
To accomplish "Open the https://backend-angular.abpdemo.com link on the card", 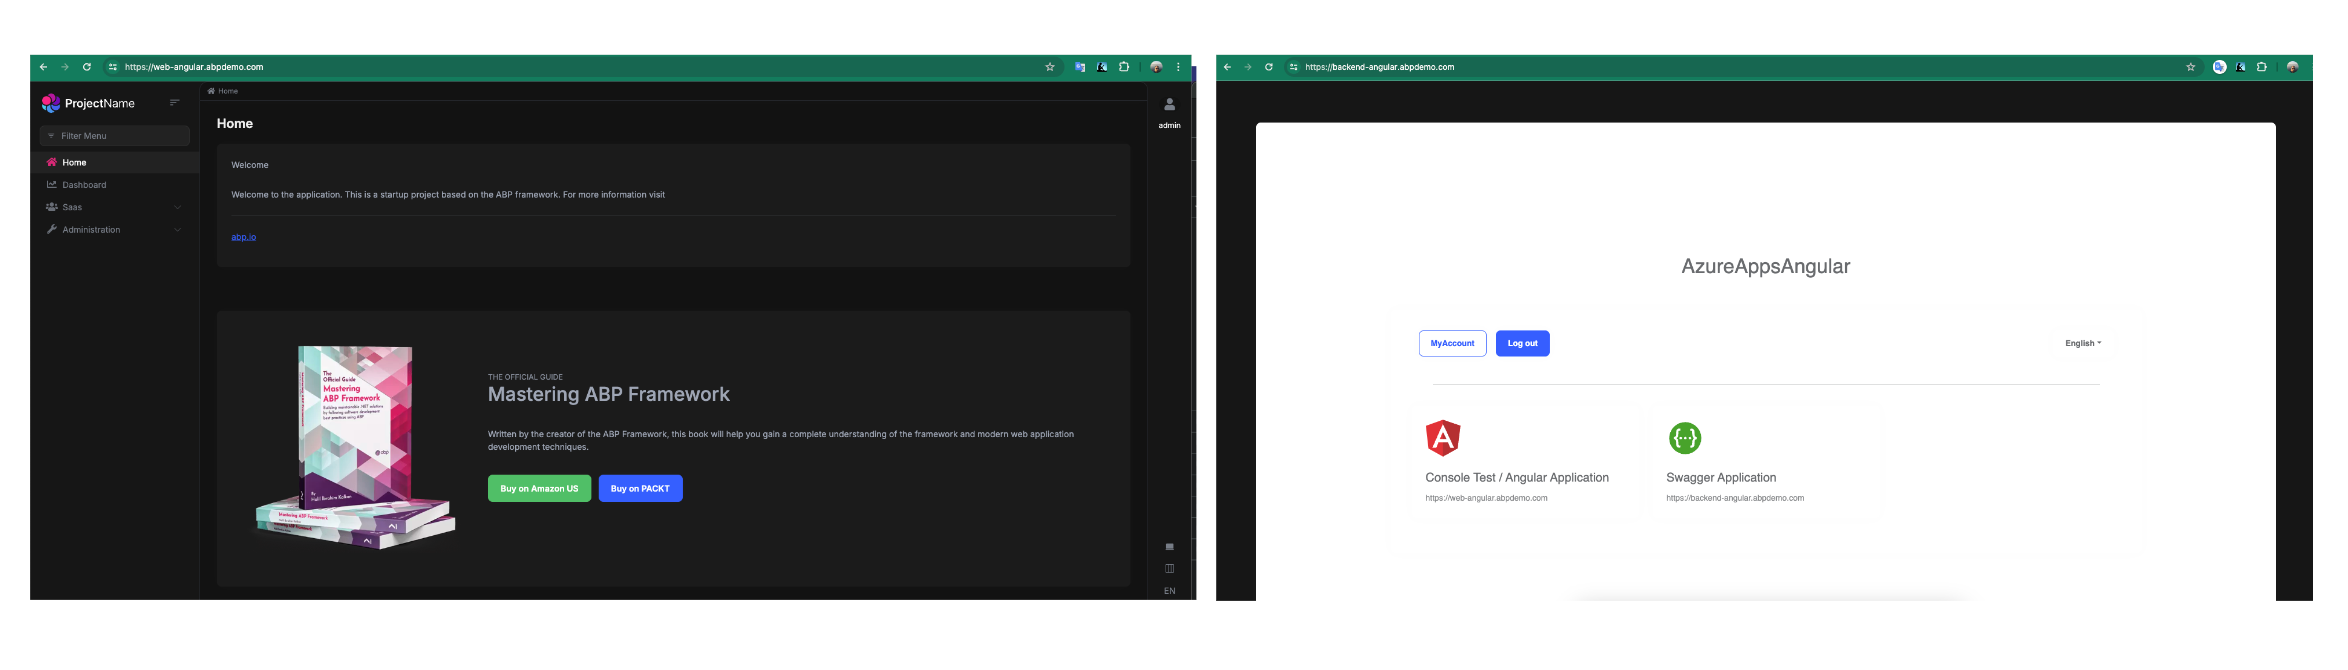I will pos(1735,498).
